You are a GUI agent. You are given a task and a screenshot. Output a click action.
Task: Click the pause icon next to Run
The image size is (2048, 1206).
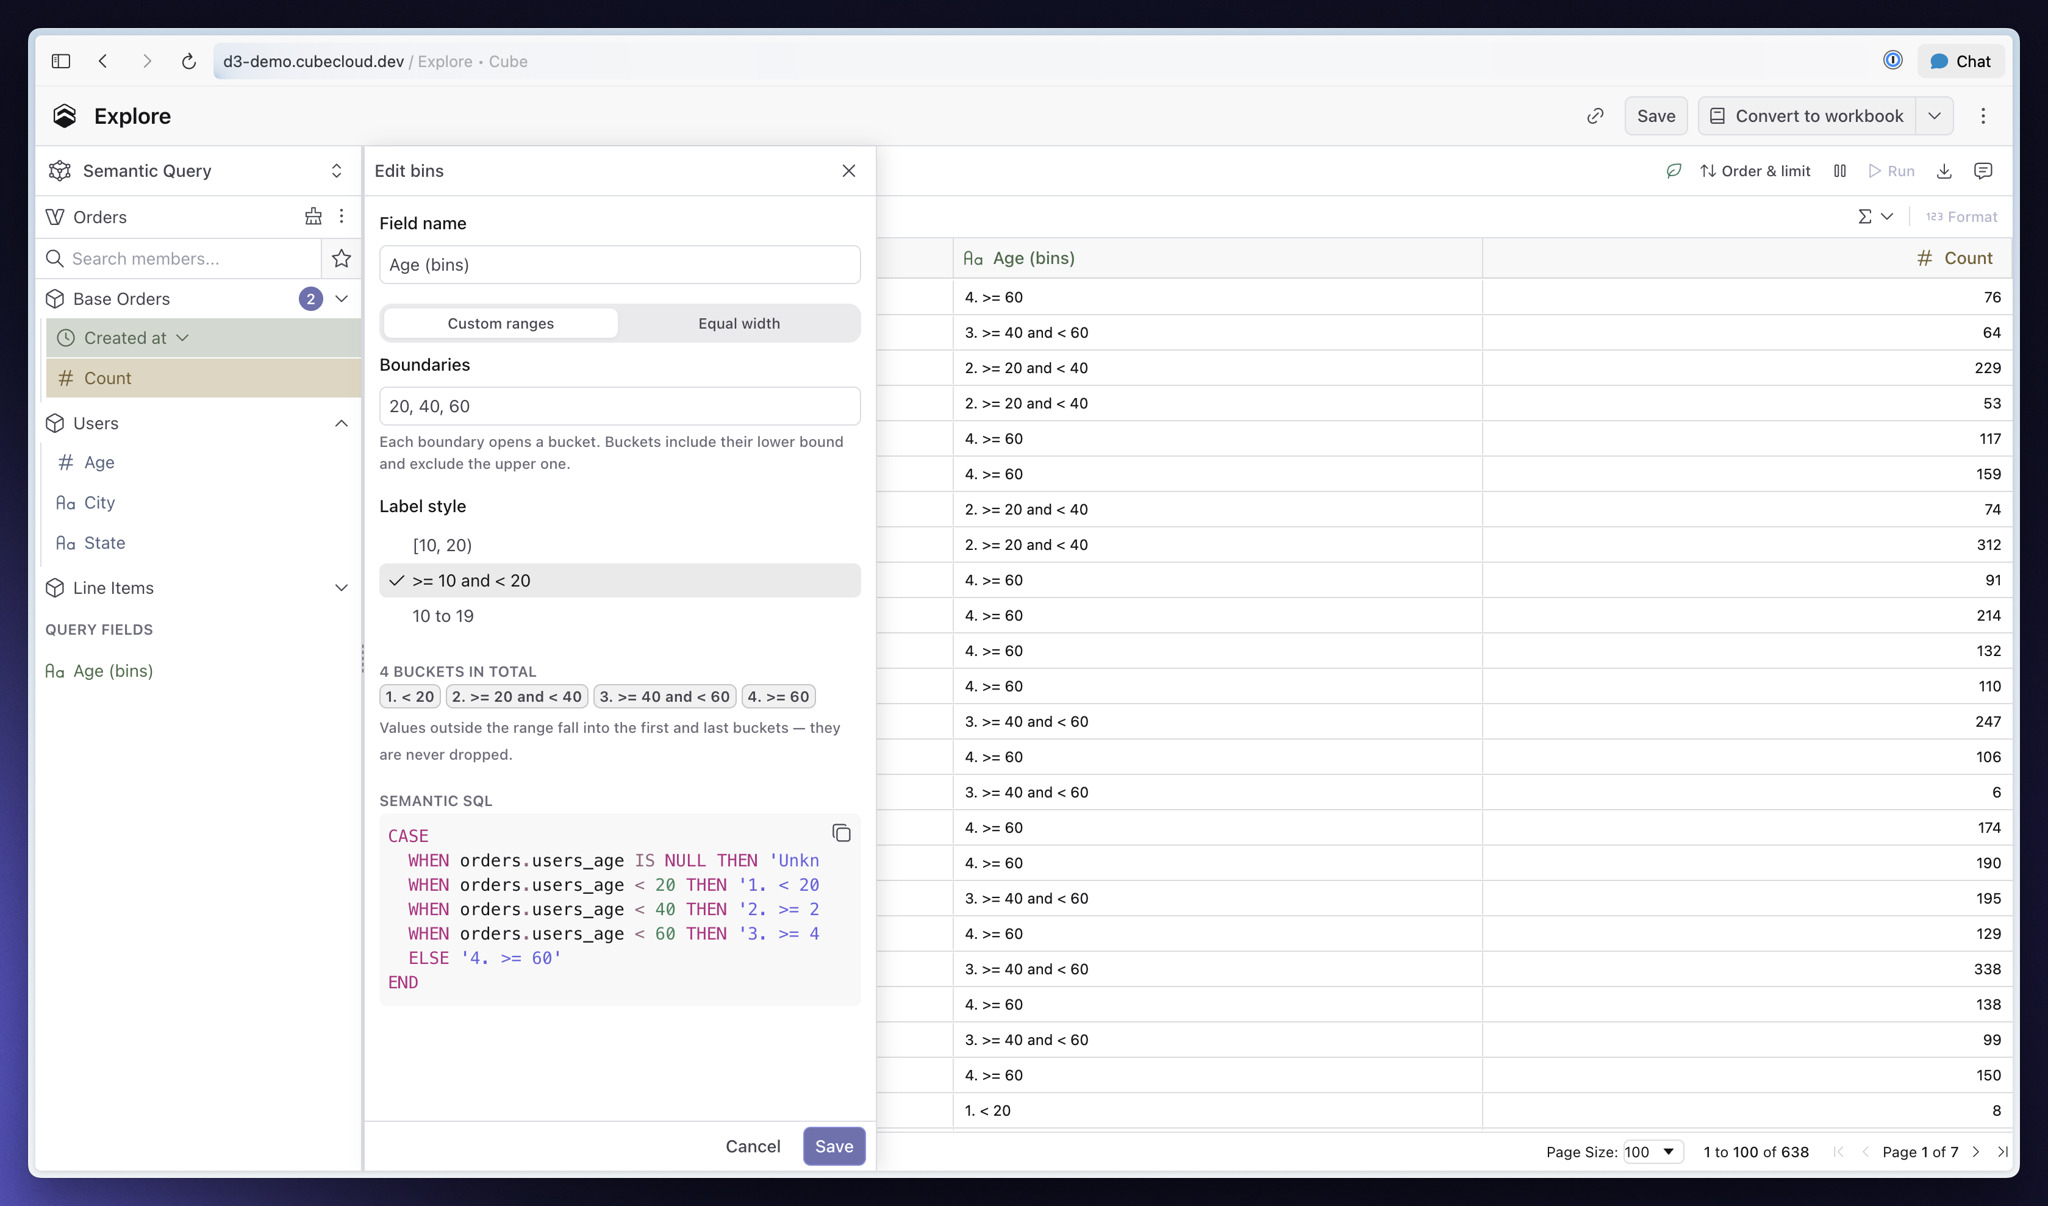pyautogui.click(x=1840, y=171)
